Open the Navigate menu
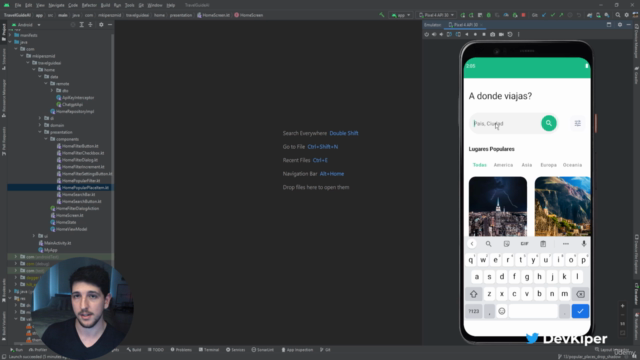This screenshot has height=360, width=640. (x=56, y=5)
